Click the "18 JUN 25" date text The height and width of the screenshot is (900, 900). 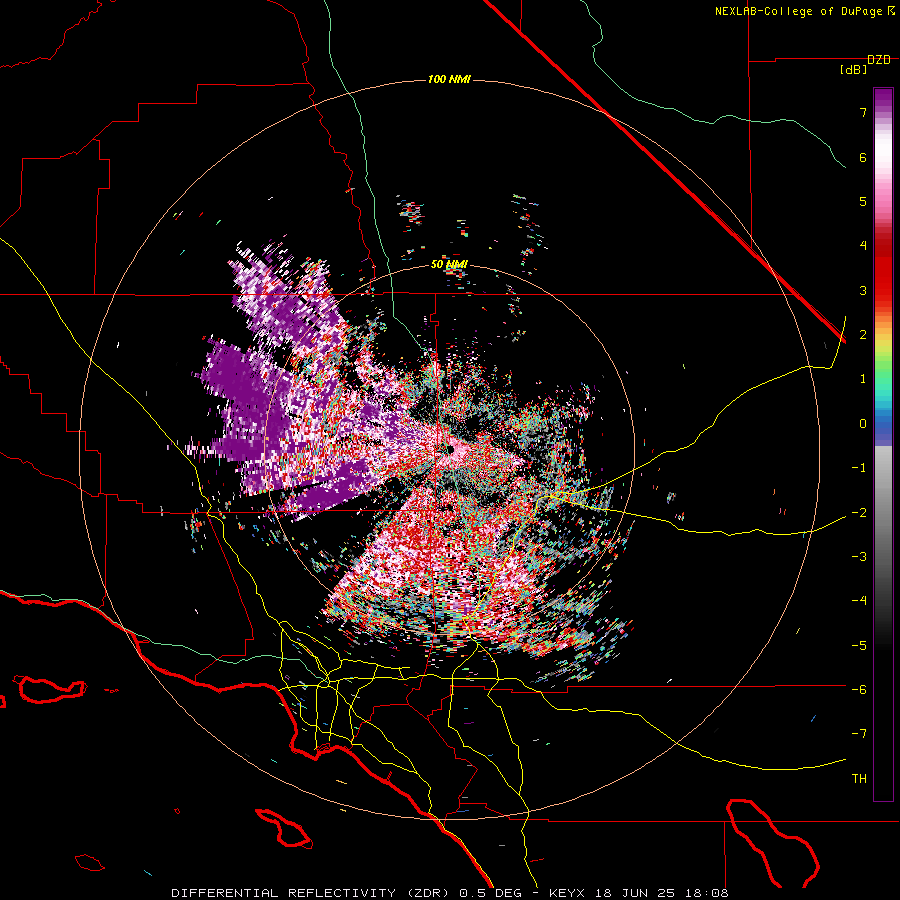634,893
